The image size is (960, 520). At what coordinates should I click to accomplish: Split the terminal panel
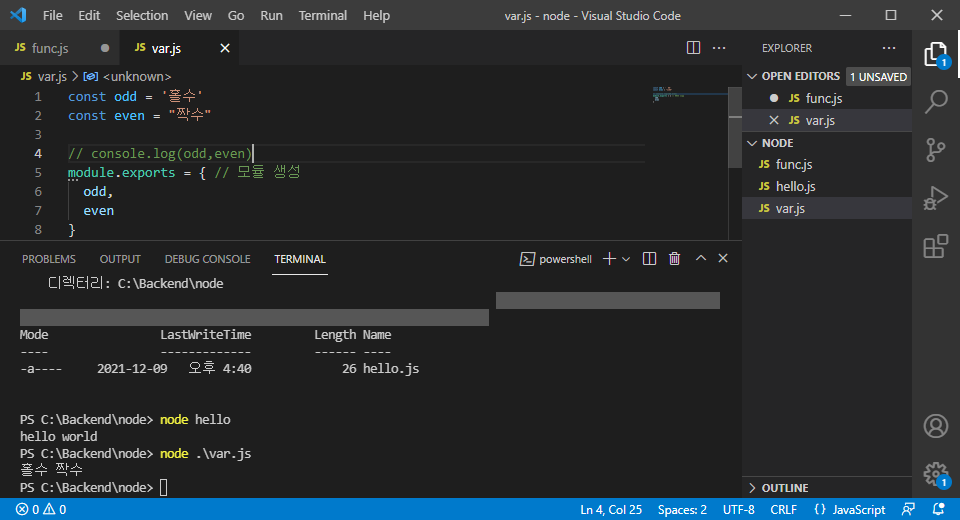pos(650,259)
